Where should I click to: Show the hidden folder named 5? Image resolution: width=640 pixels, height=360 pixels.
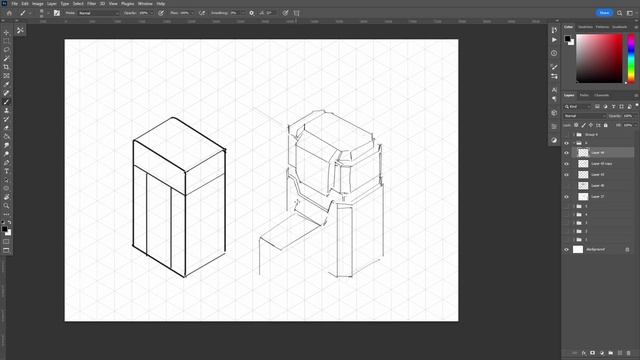(566, 206)
